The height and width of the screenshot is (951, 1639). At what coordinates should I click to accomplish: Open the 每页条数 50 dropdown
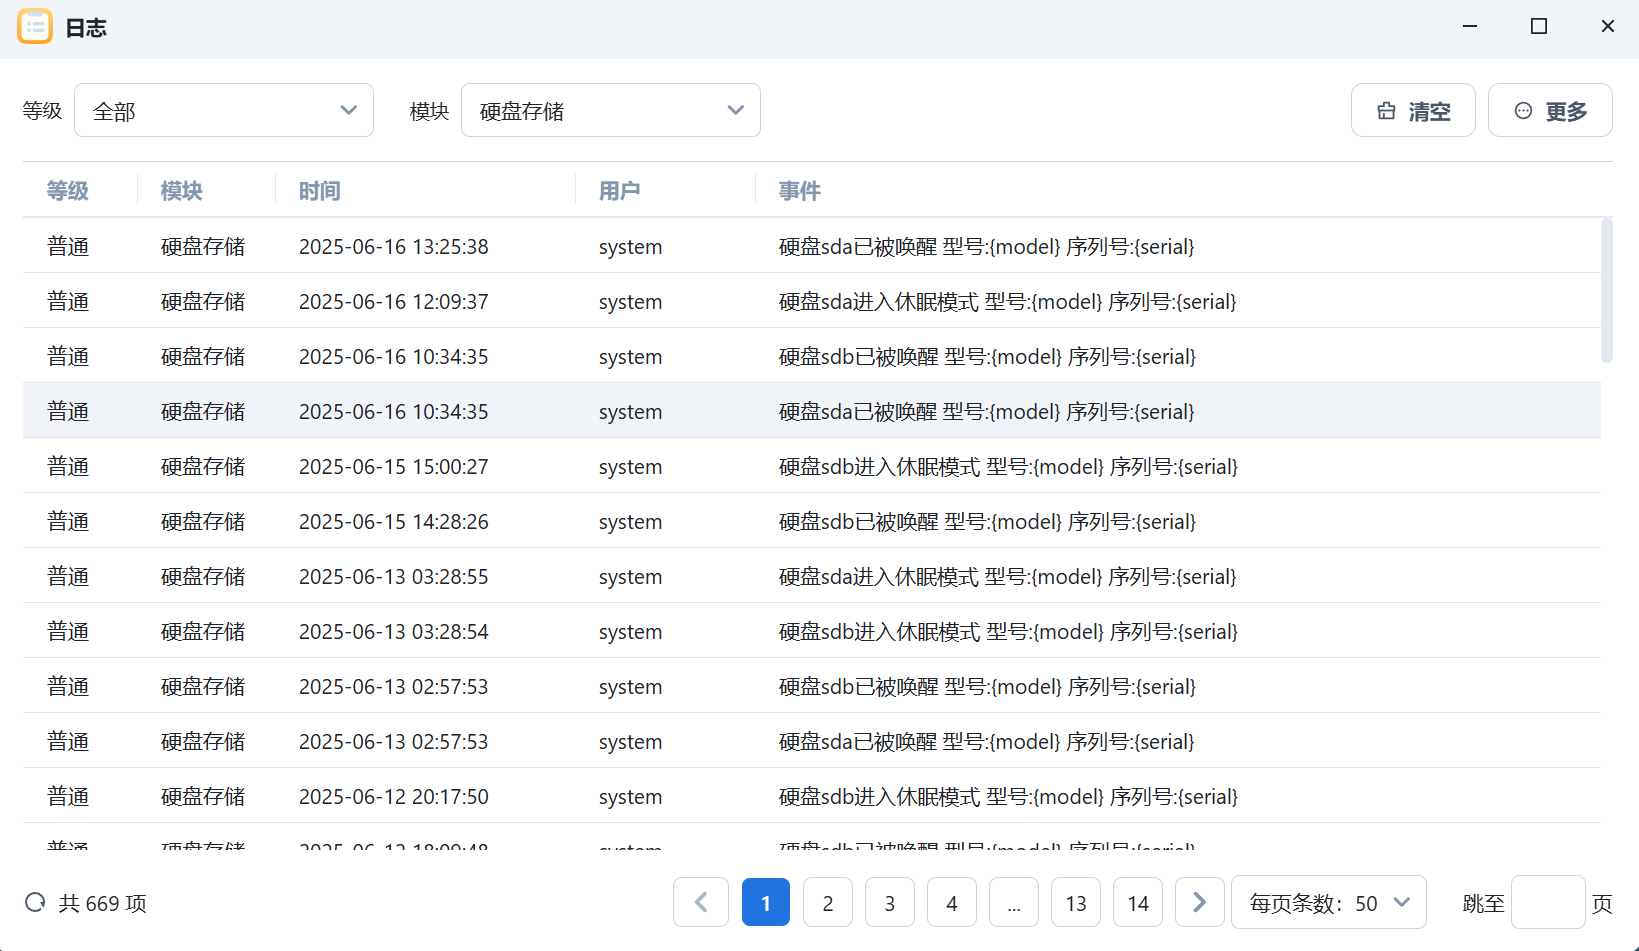(1329, 903)
